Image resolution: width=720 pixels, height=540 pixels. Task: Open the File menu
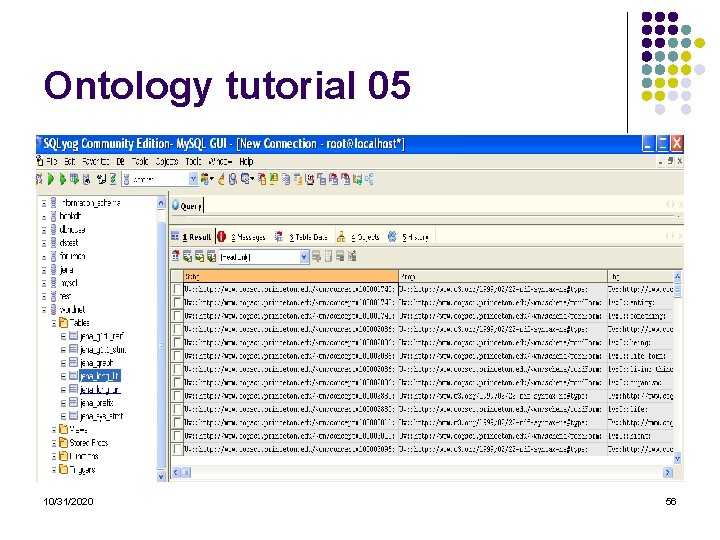51,161
